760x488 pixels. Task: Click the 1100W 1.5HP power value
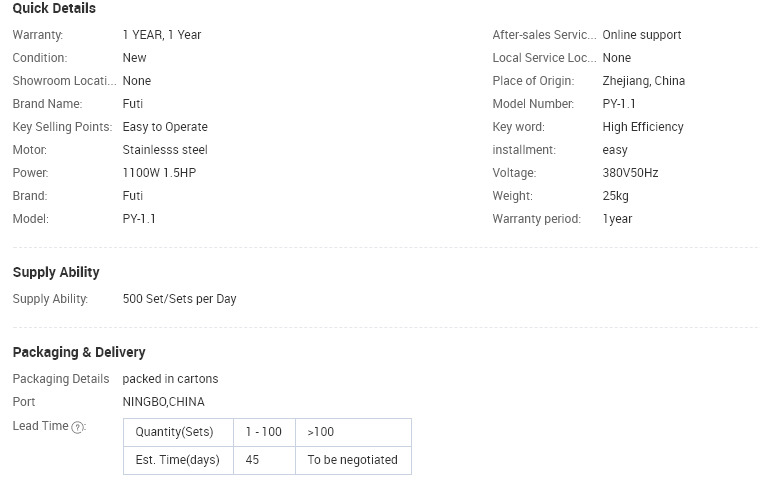(x=159, y=173)
